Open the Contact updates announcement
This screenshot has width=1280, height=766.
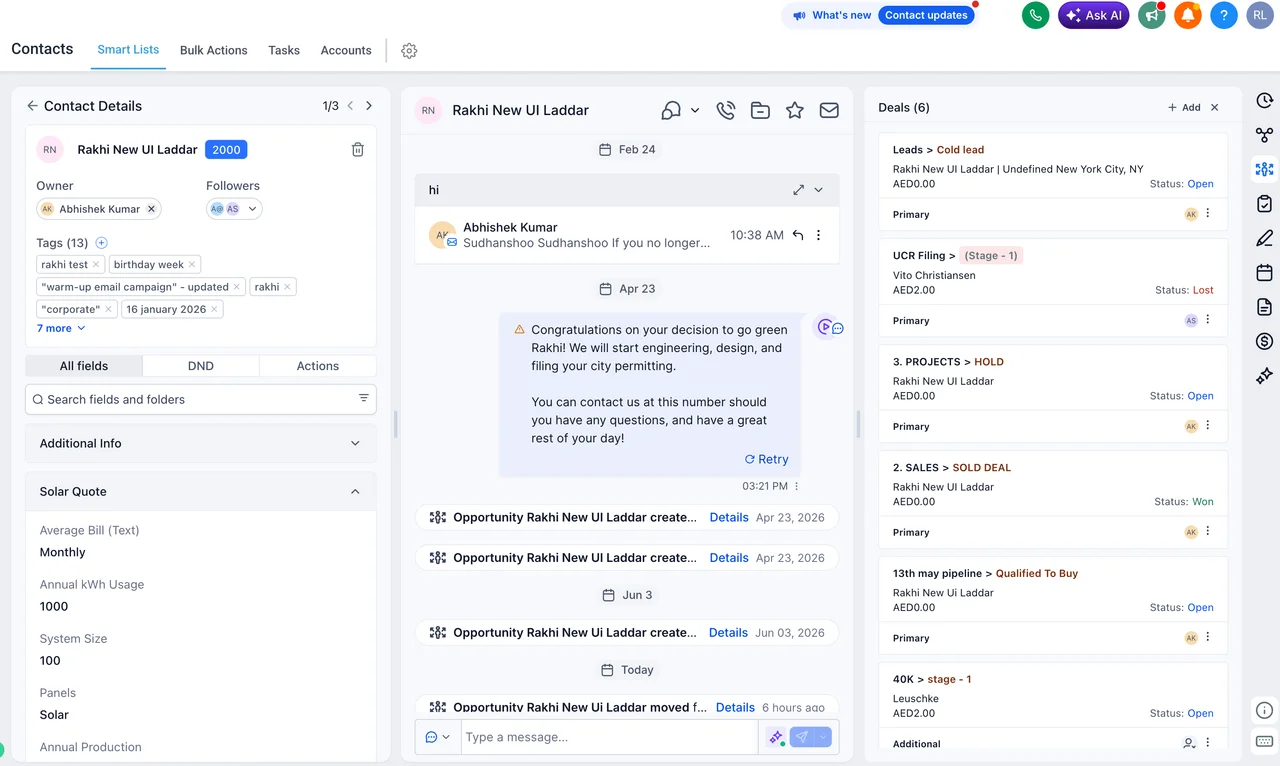click(x=926, y=15)
